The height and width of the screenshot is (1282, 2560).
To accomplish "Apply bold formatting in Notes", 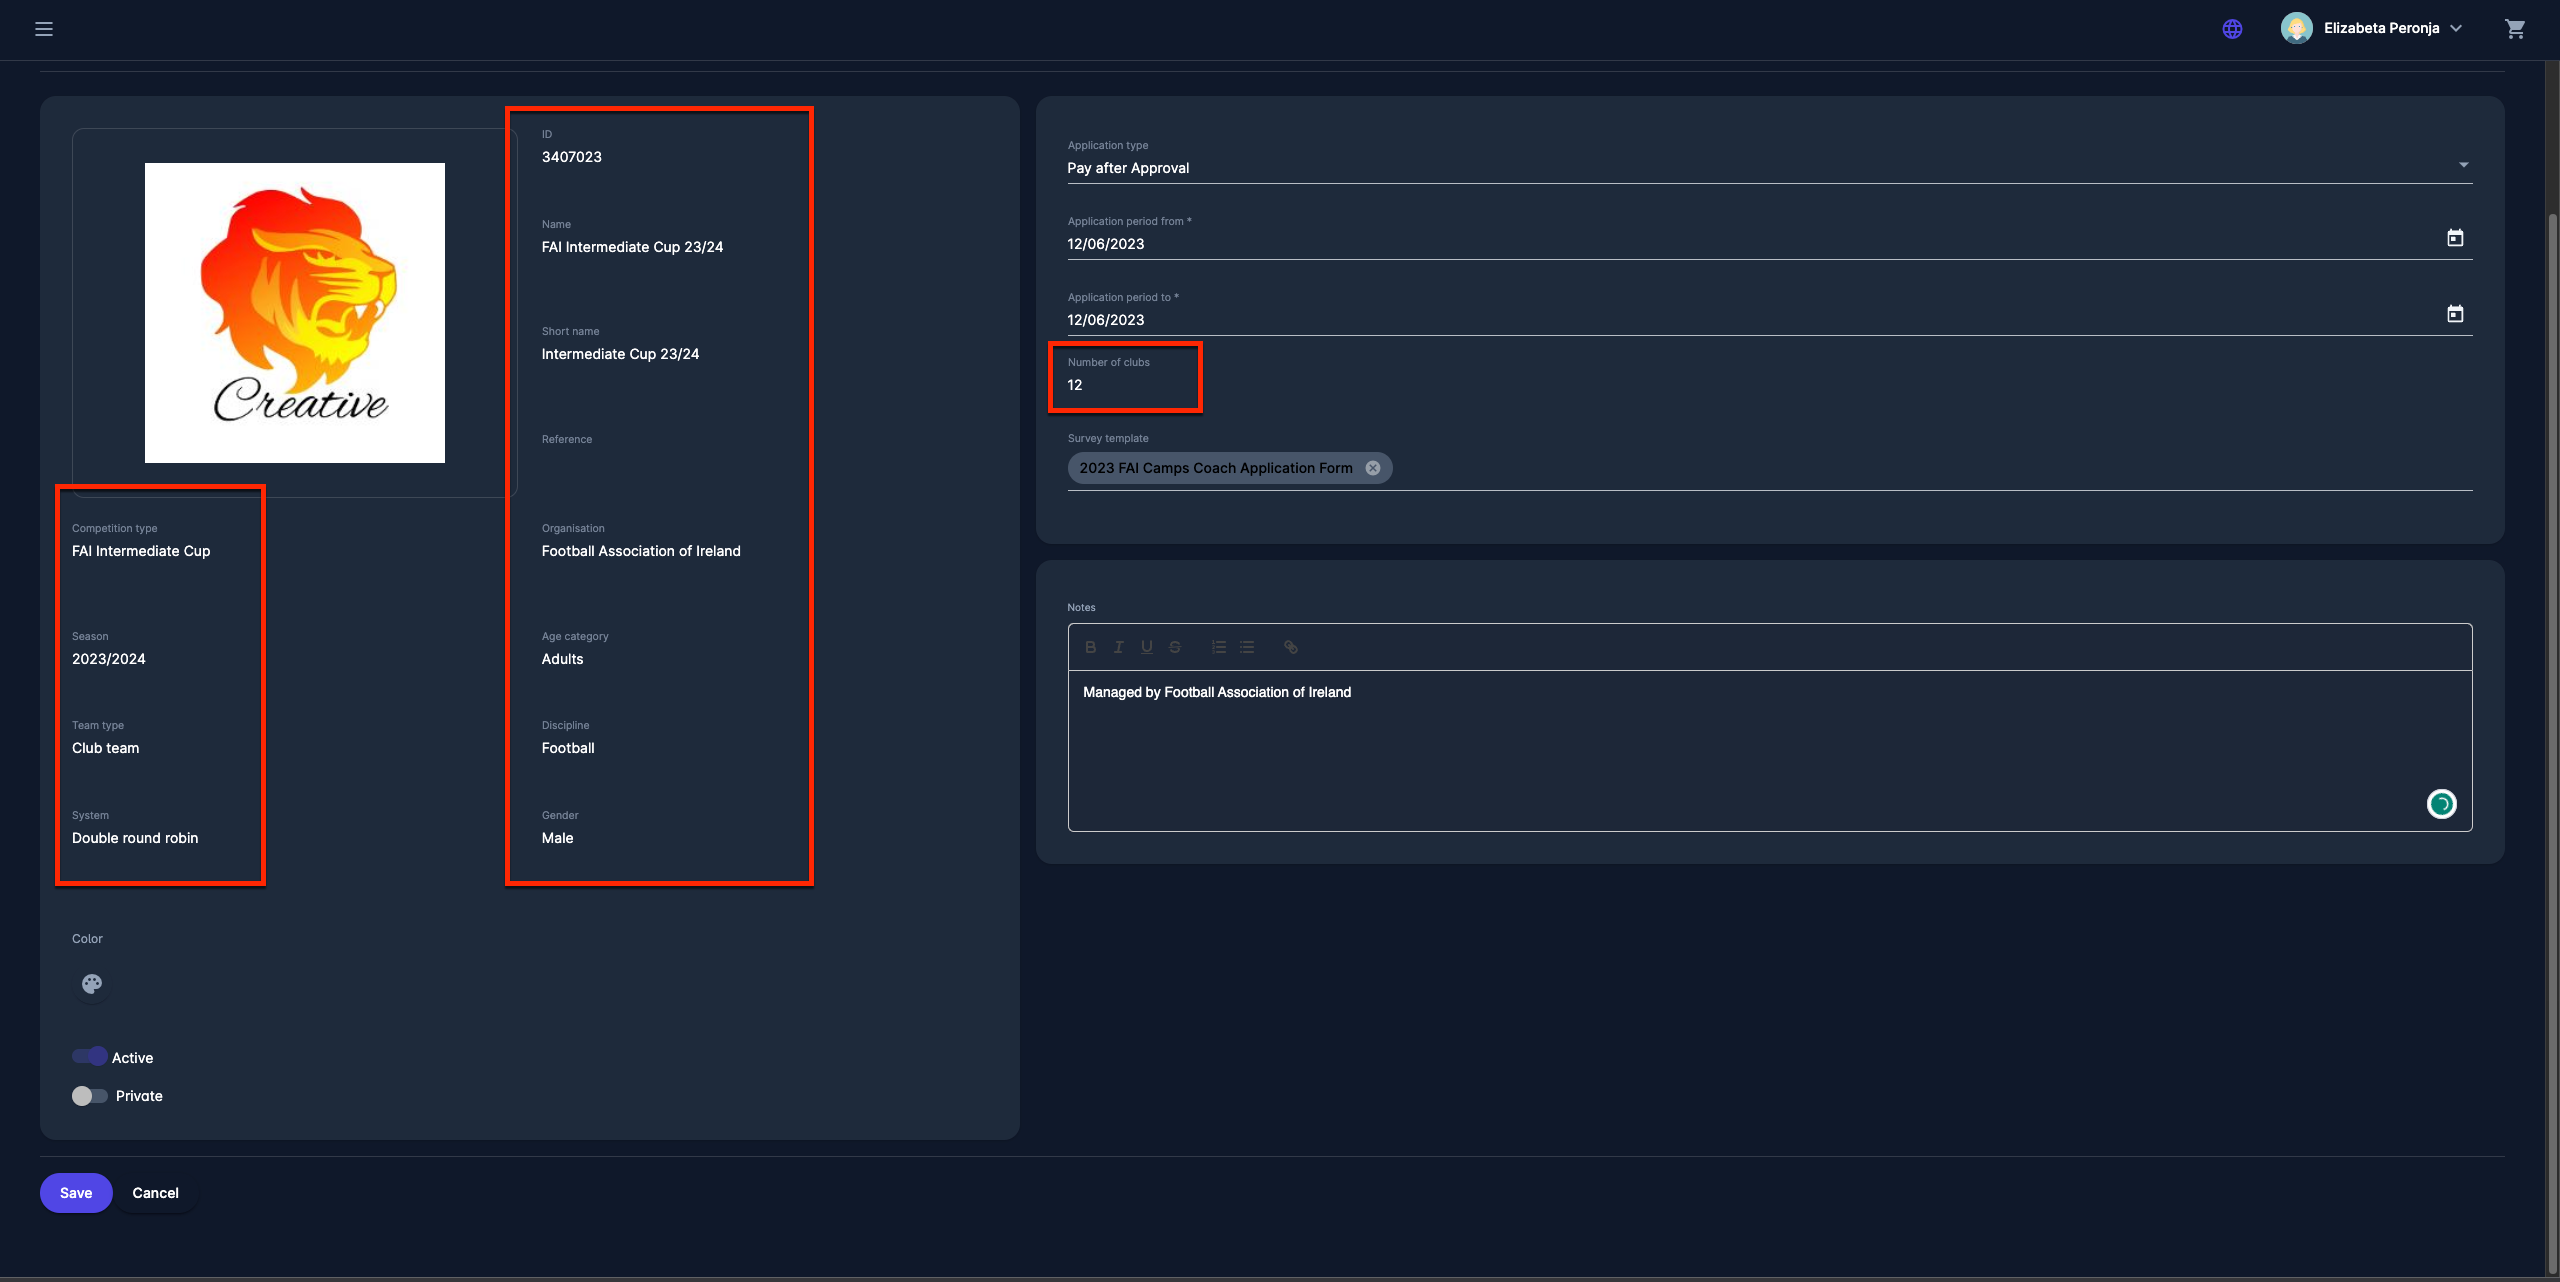I will coord(1090,647).
